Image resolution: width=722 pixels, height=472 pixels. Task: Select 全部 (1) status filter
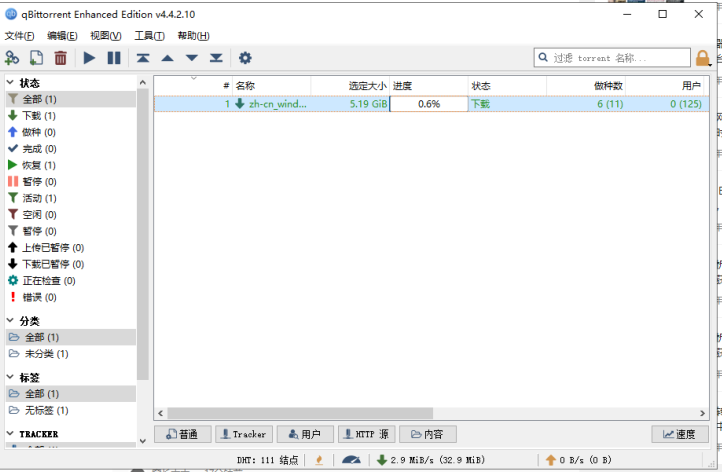(x=71, y=99)
